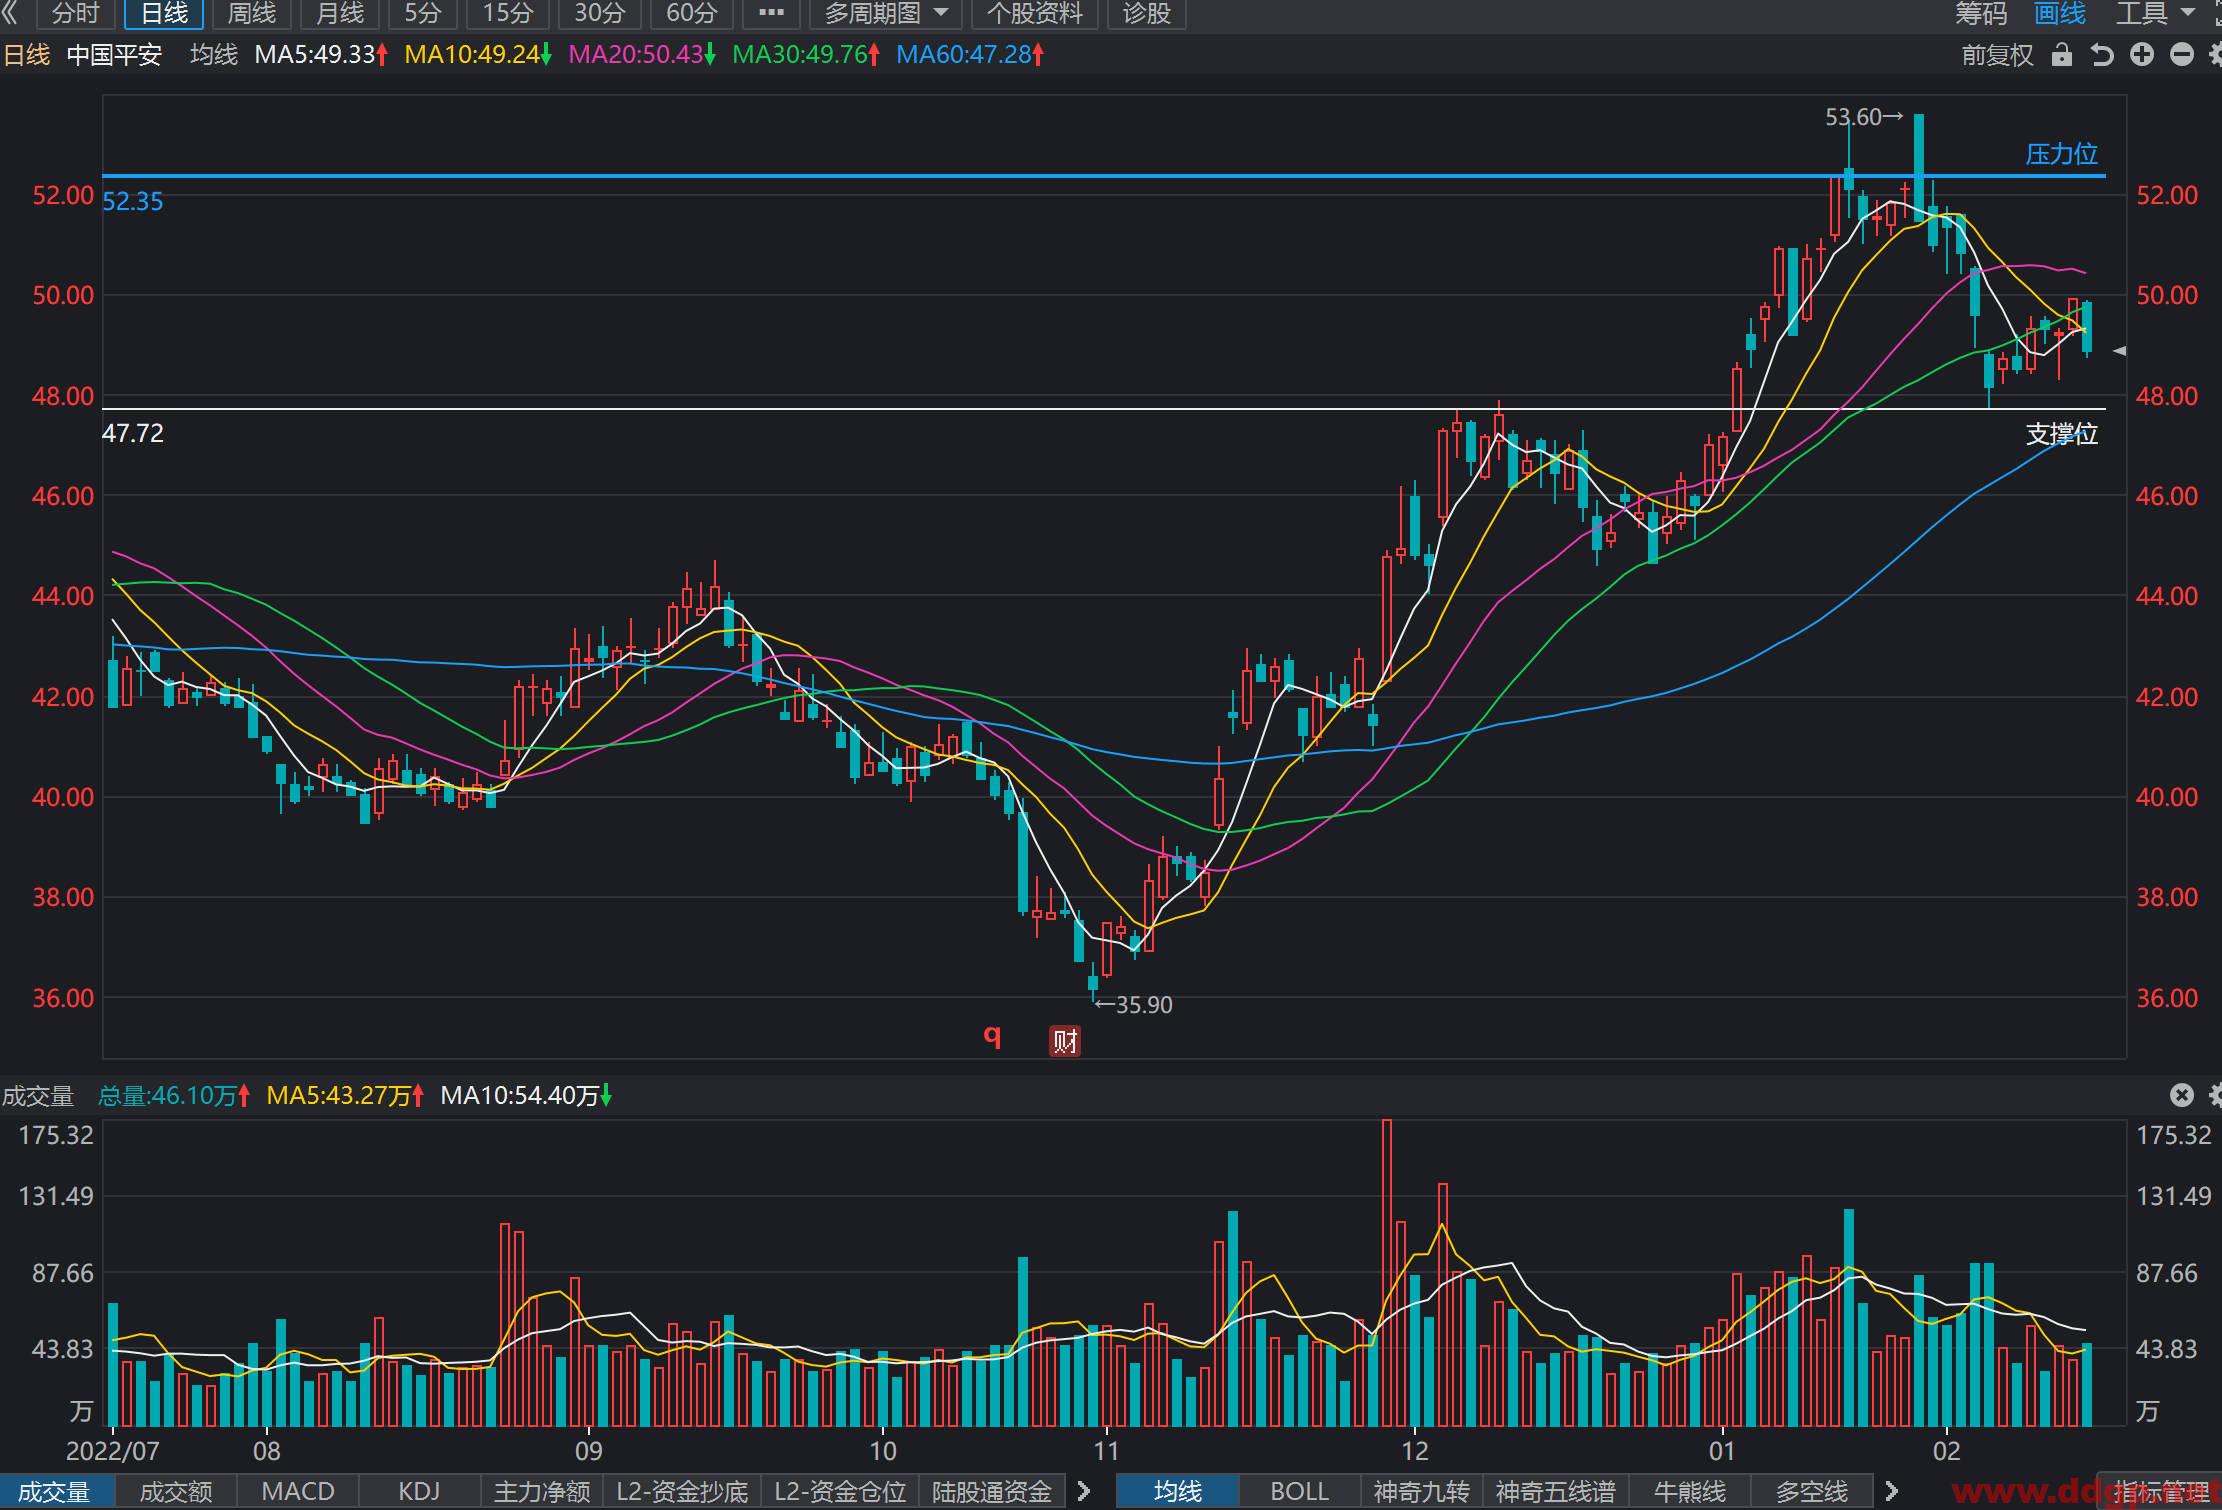Click the 财 financial marker icon
The height and width of the screenshot is (1510, 2222).
[x=1065, y=1041]
